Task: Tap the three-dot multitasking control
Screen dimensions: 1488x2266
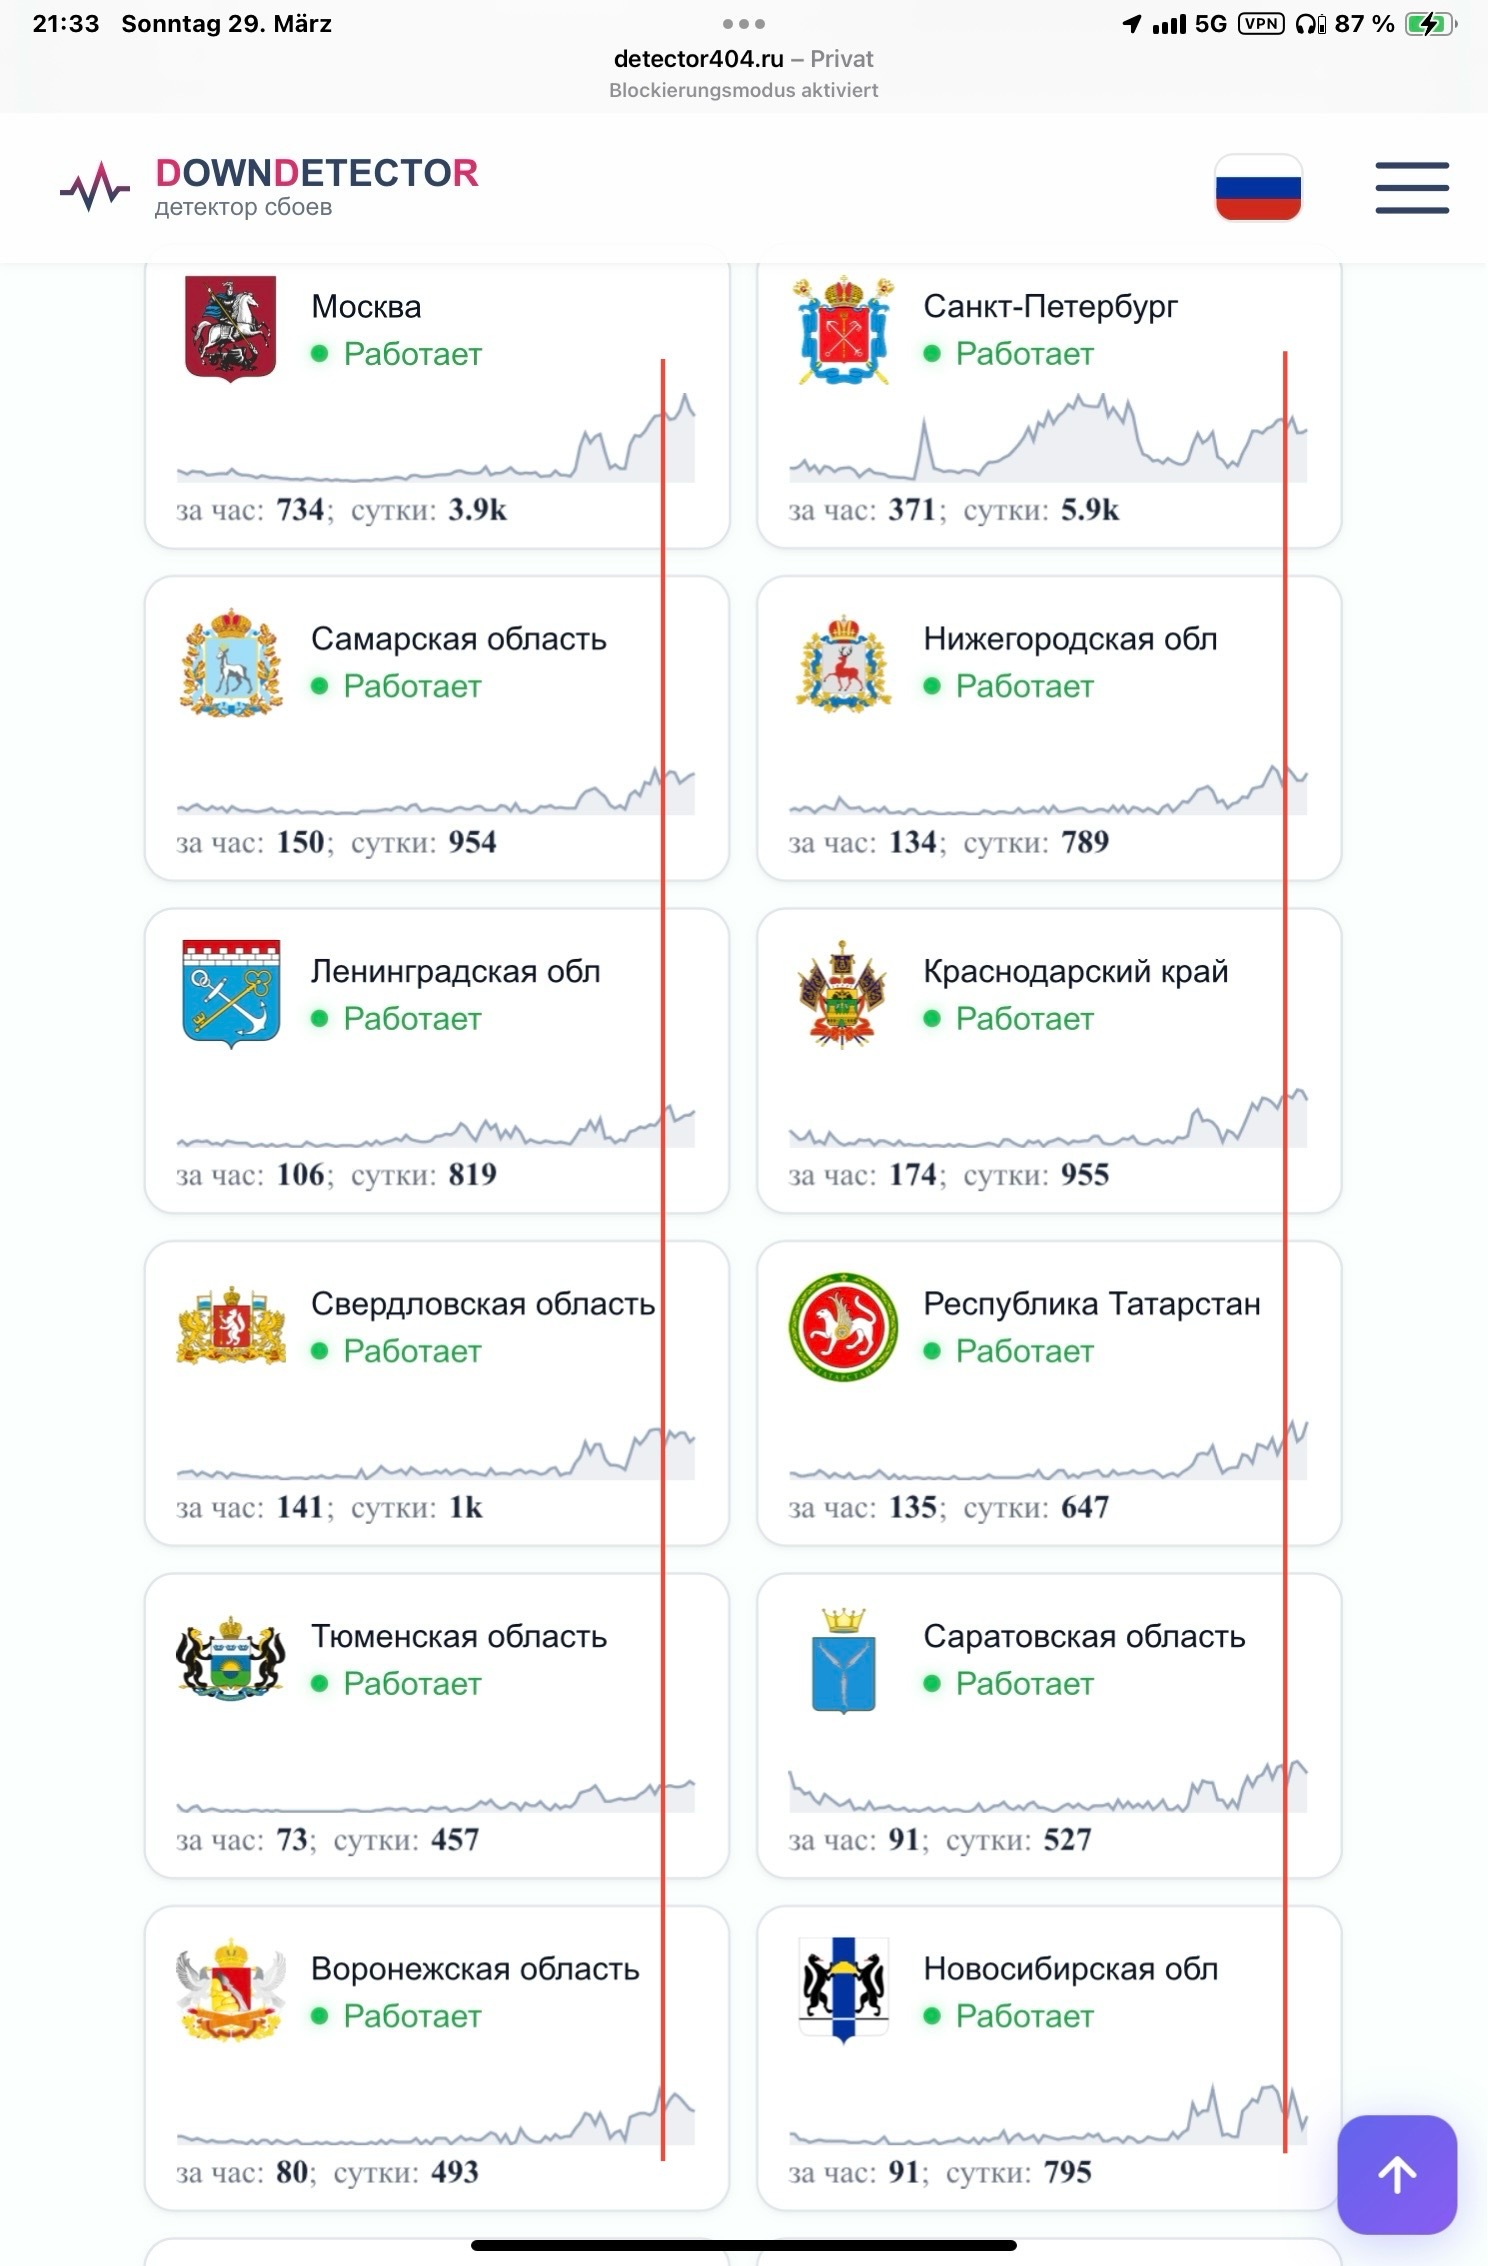Action: pyautogui.click(x=743, y=23)
